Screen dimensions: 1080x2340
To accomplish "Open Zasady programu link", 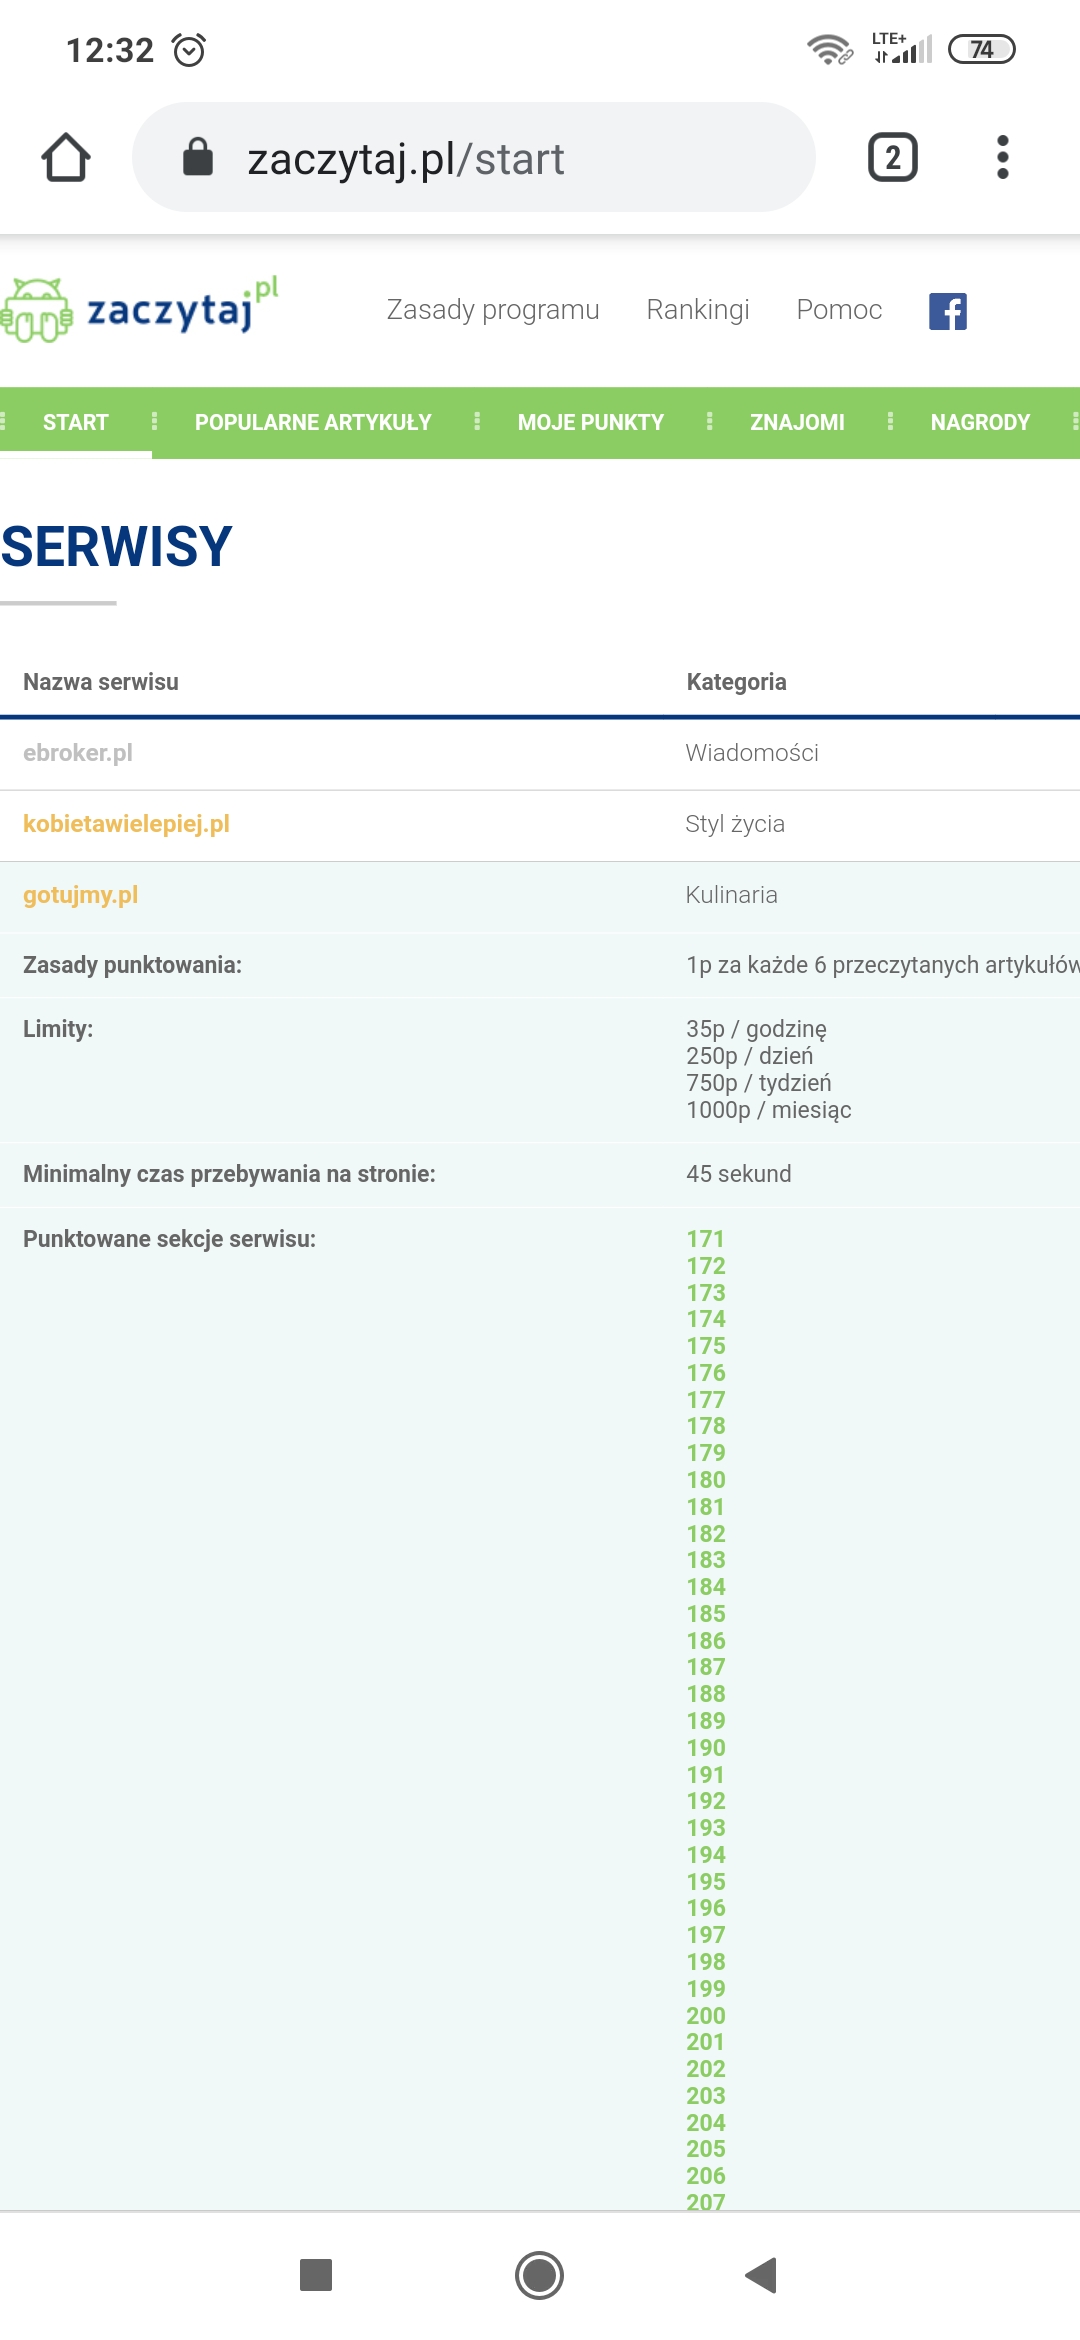I will tap(493, 310).
